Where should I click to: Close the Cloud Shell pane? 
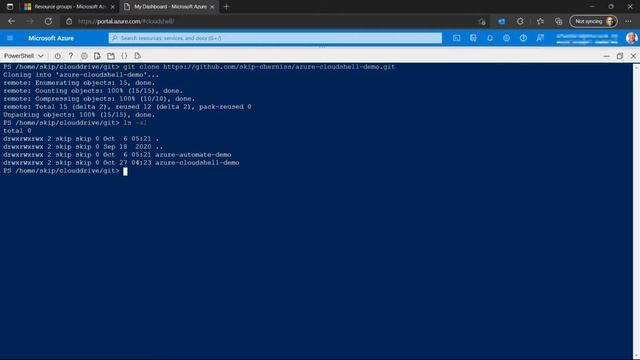pos(633,56)
